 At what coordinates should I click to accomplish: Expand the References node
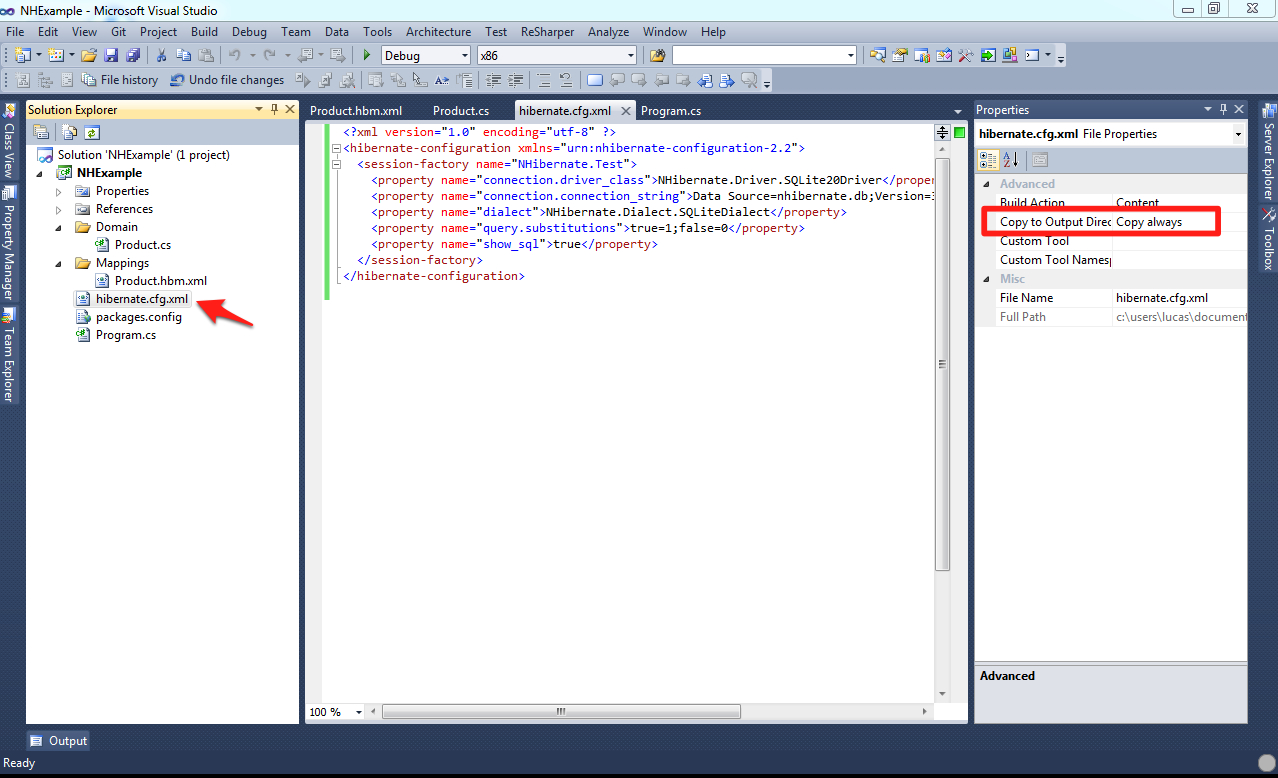pyautogui.click(x=58, y=209)
